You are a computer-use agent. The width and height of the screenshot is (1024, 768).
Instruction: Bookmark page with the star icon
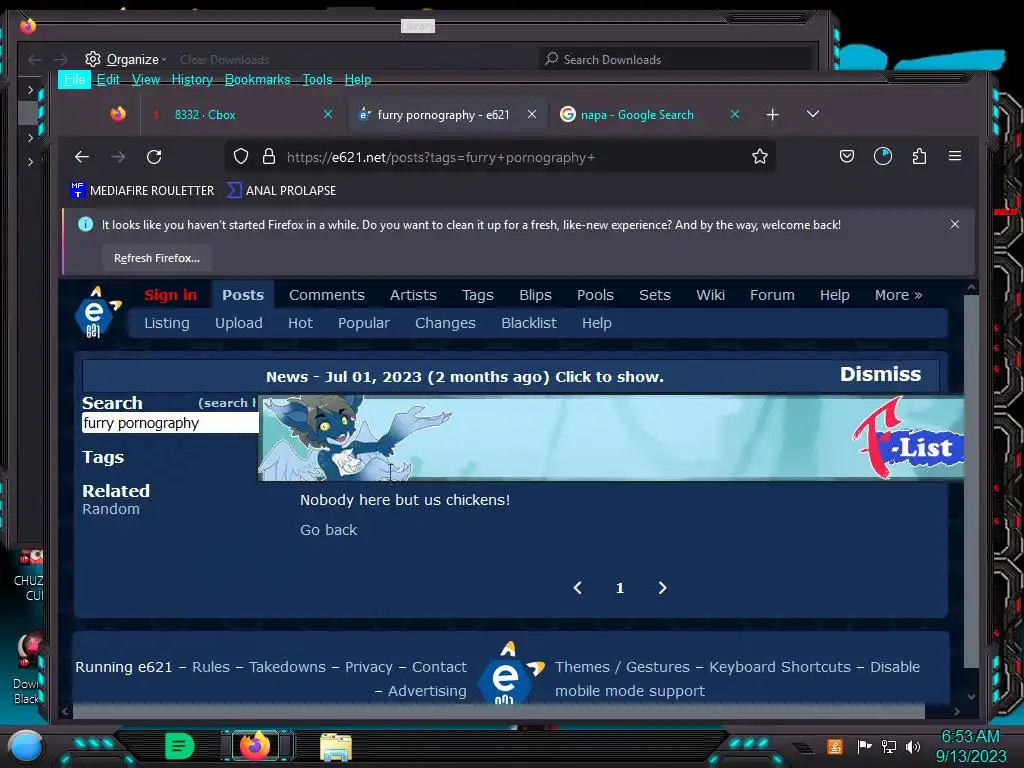click(760, 157)
